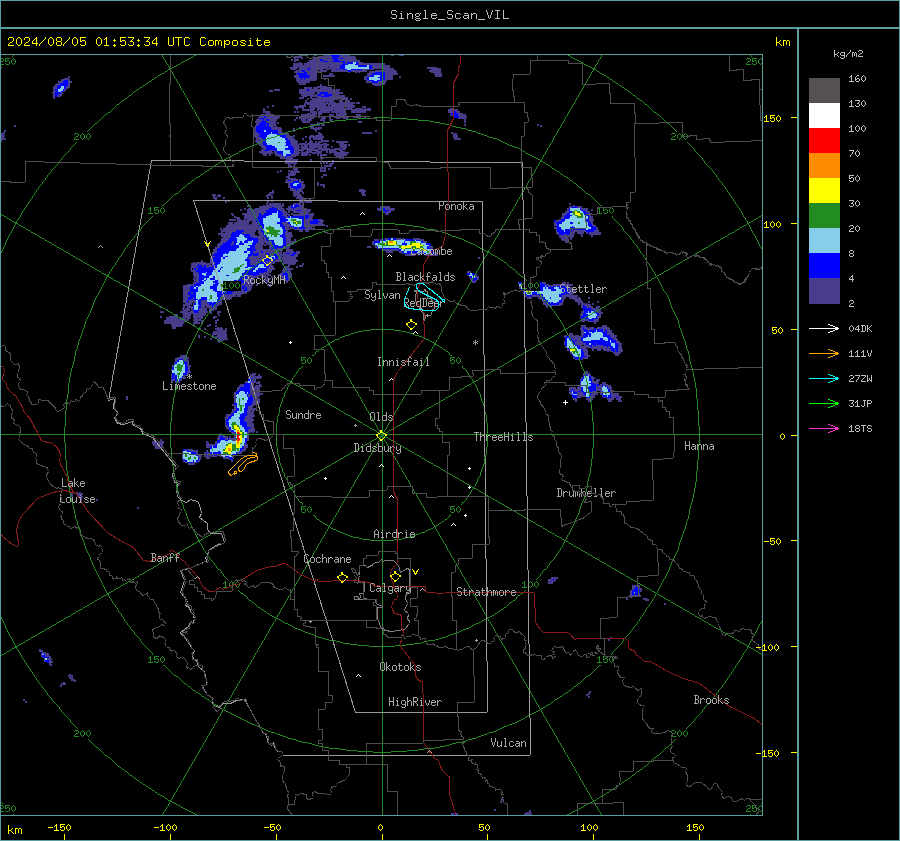The height and width of the screenshot is (841, 900).
Task: Click the gray 130-160 legend color block
Action: (824, 91)
